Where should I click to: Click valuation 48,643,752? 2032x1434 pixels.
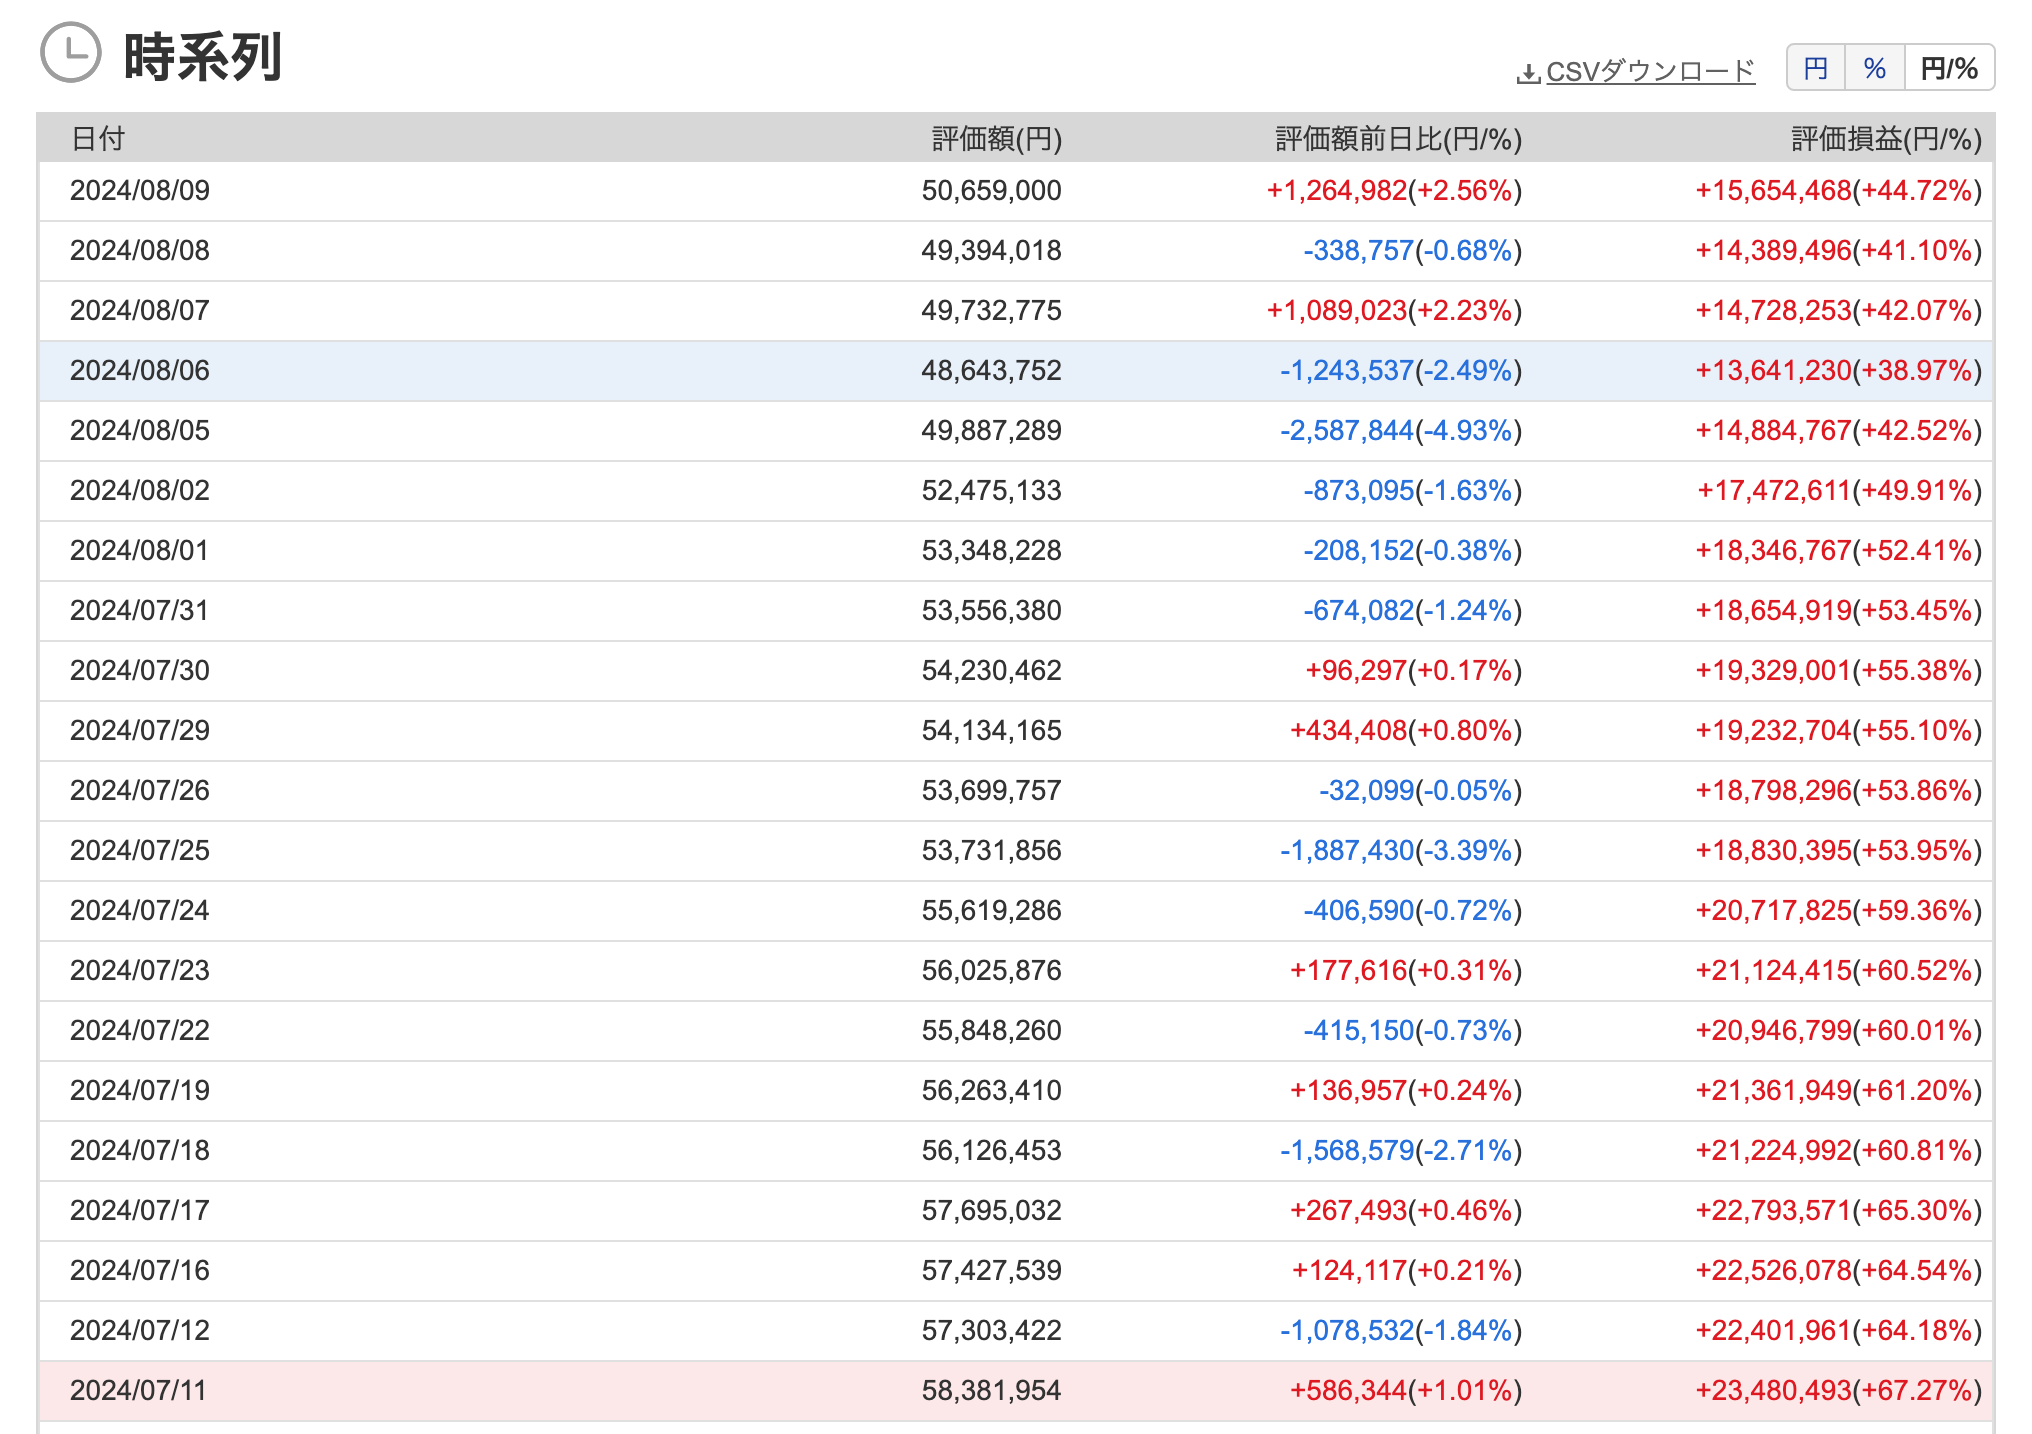click(x=991, y=370)
